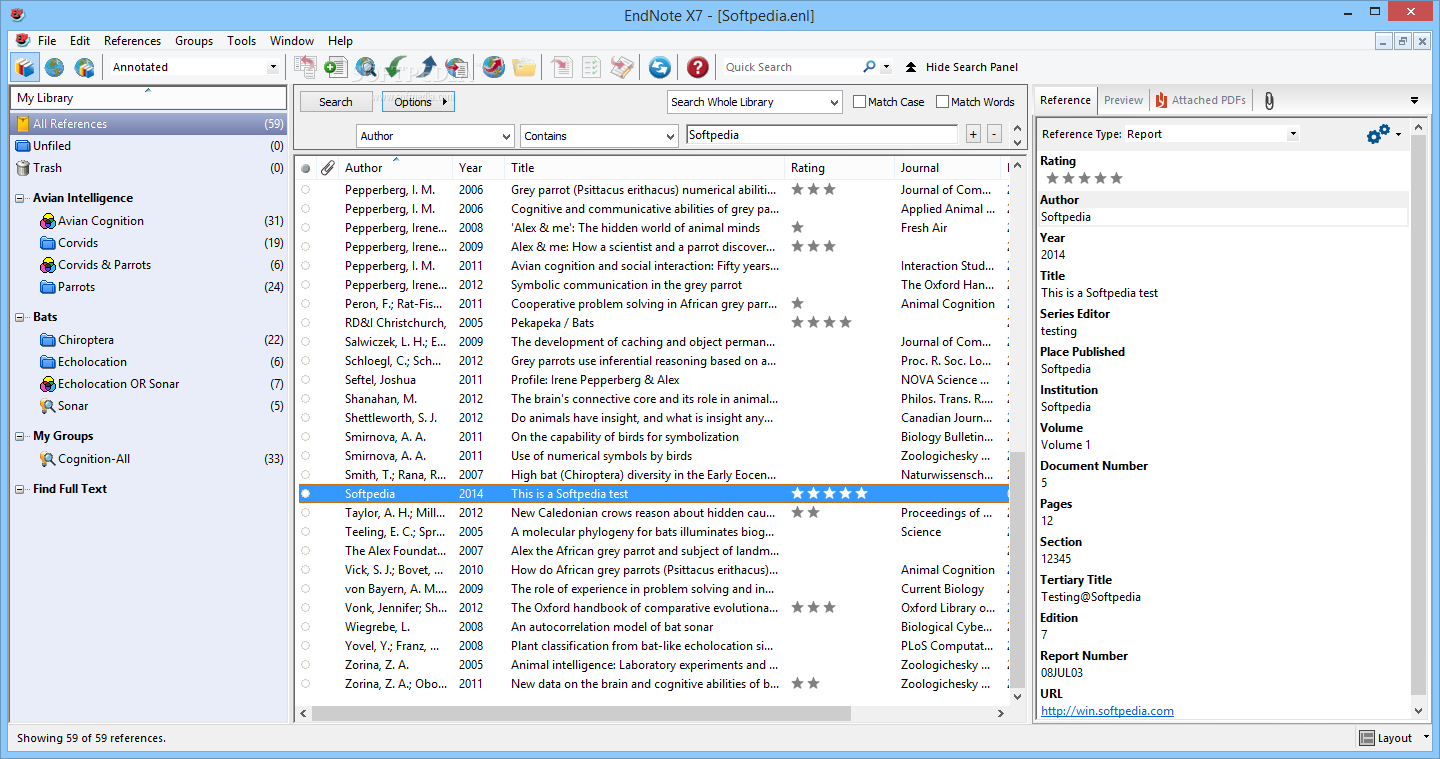This screenshot has width=1440, height=759.
Task: Follow the win.softpedia.com URL link
Action: (x=1106, y=710)
